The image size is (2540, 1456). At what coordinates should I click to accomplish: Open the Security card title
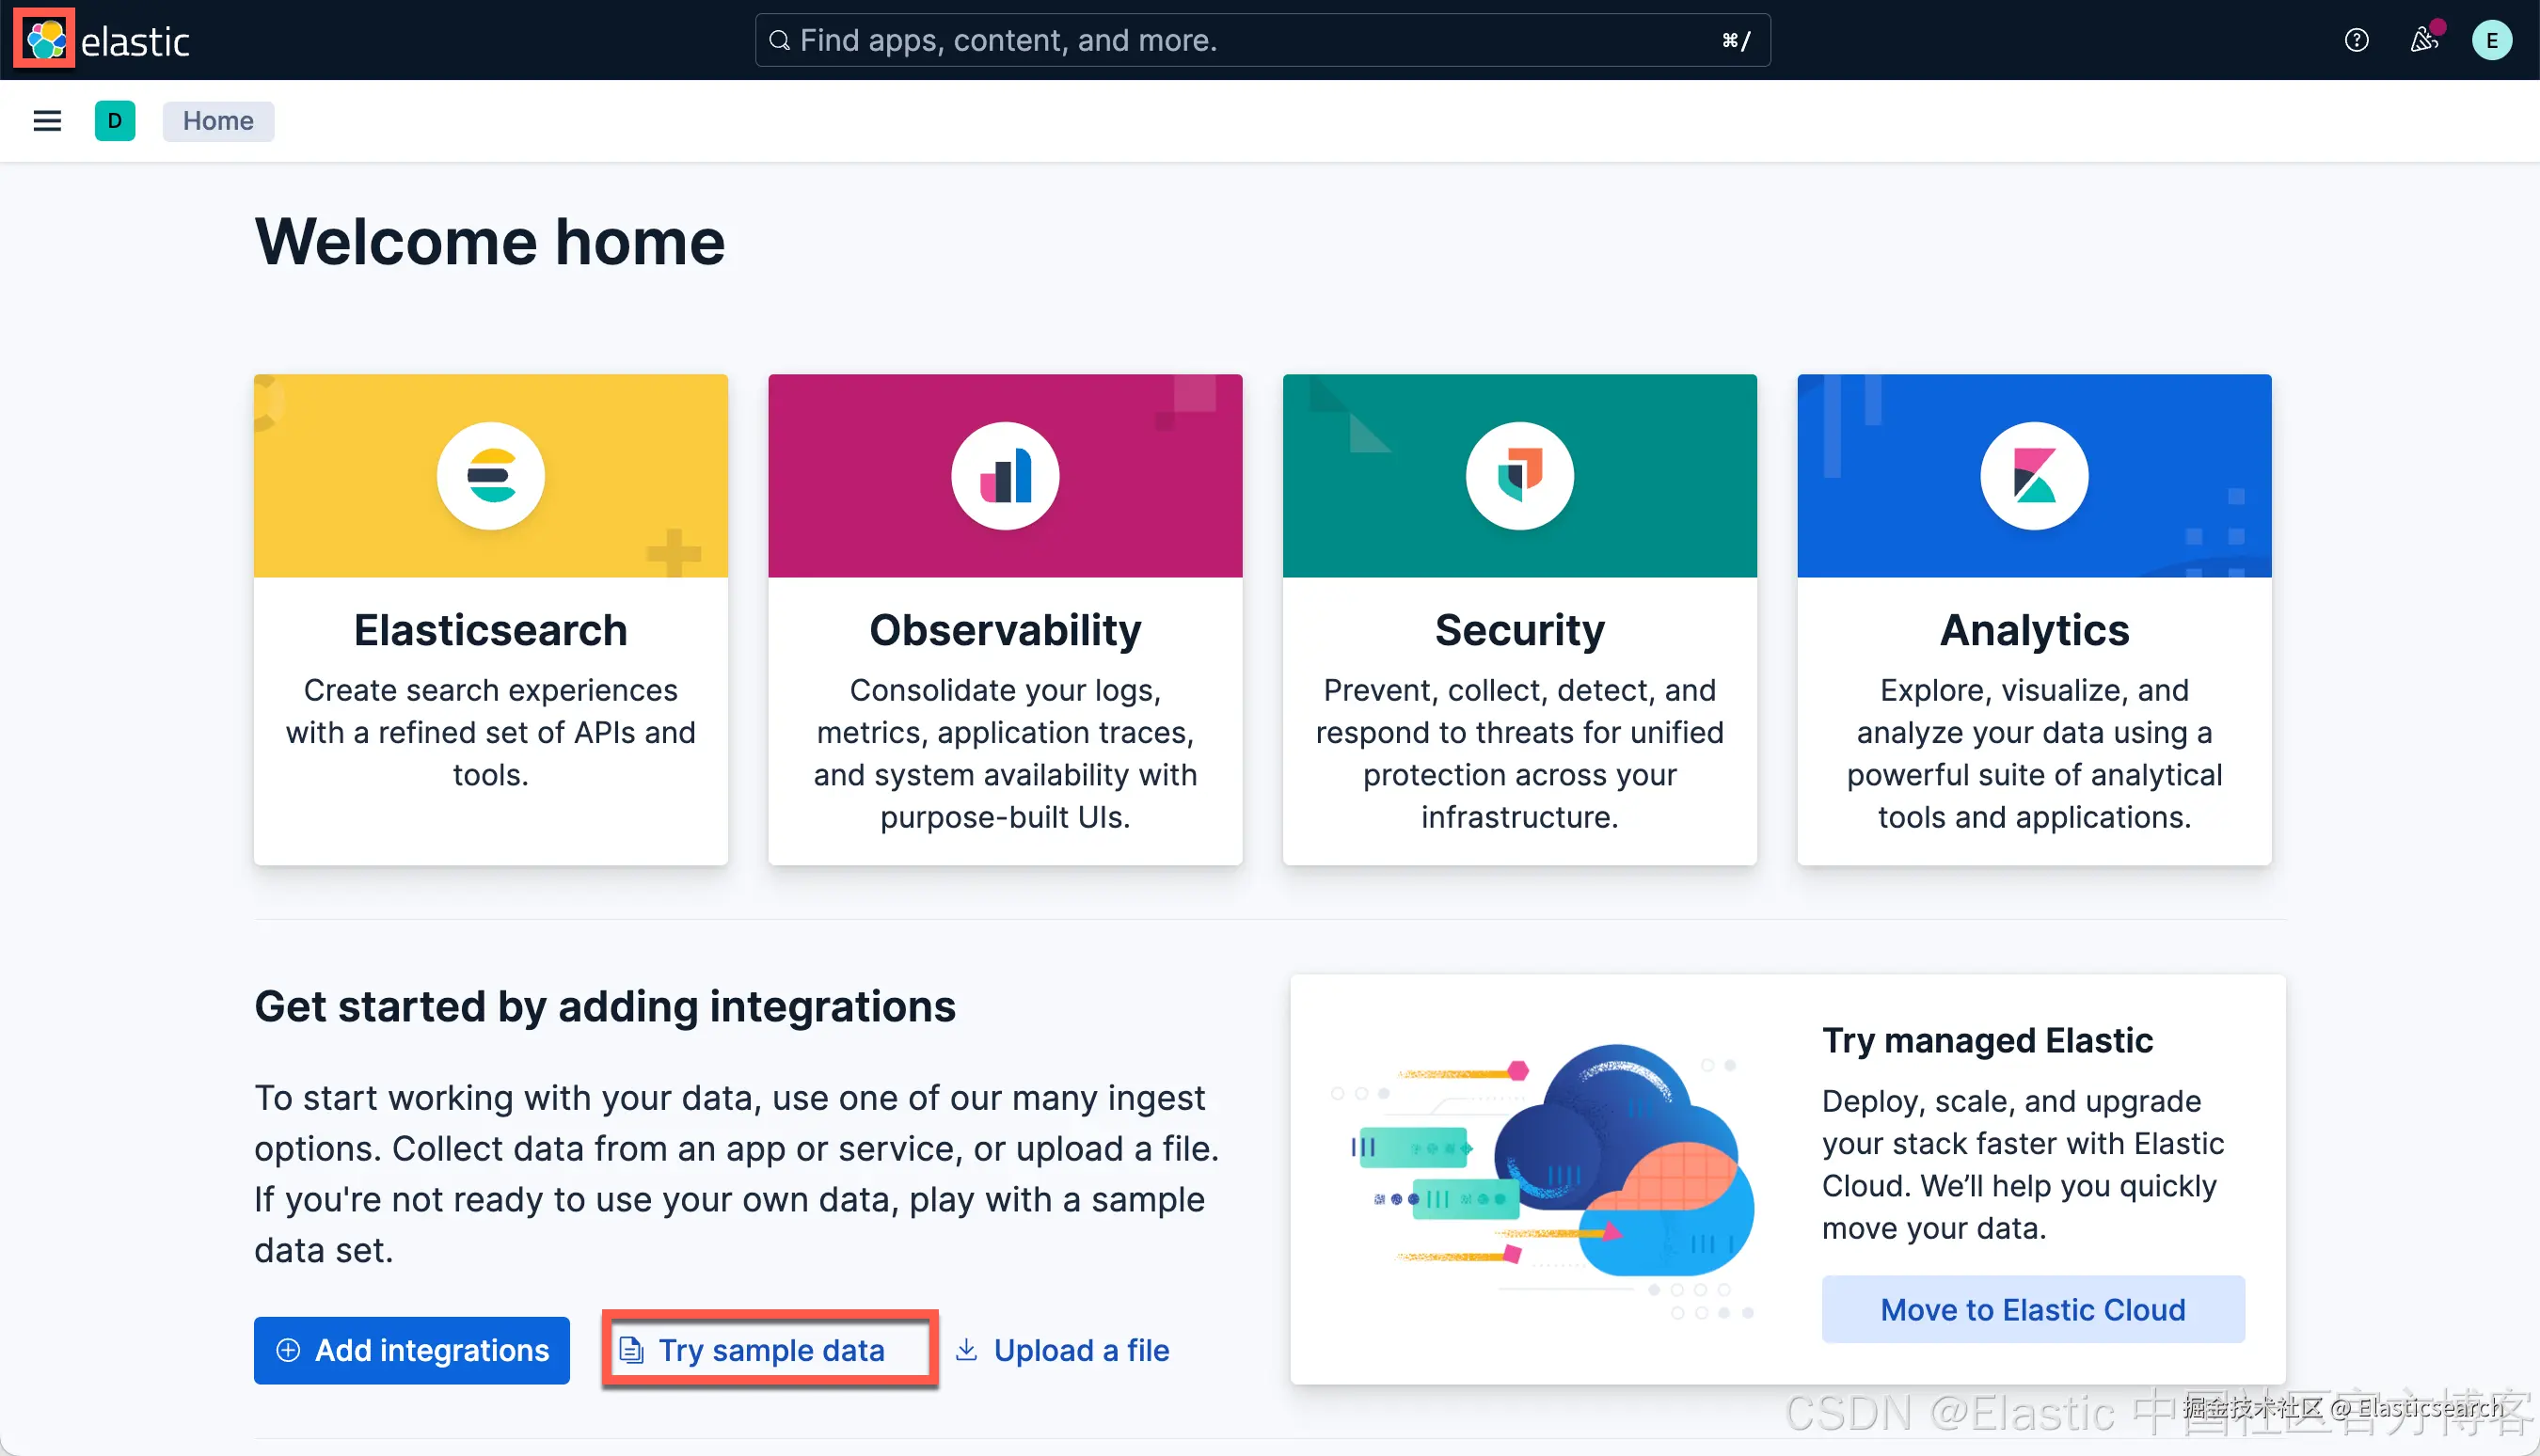[1519, 630]
